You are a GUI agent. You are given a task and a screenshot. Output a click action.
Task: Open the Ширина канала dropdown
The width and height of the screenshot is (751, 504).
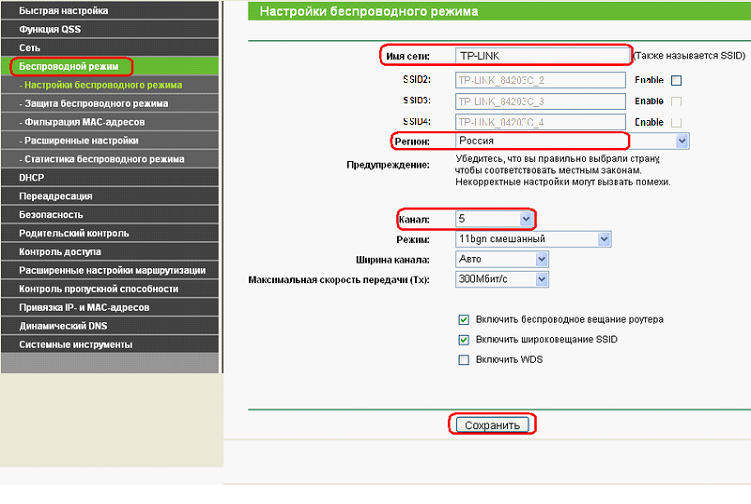[502, 259]
